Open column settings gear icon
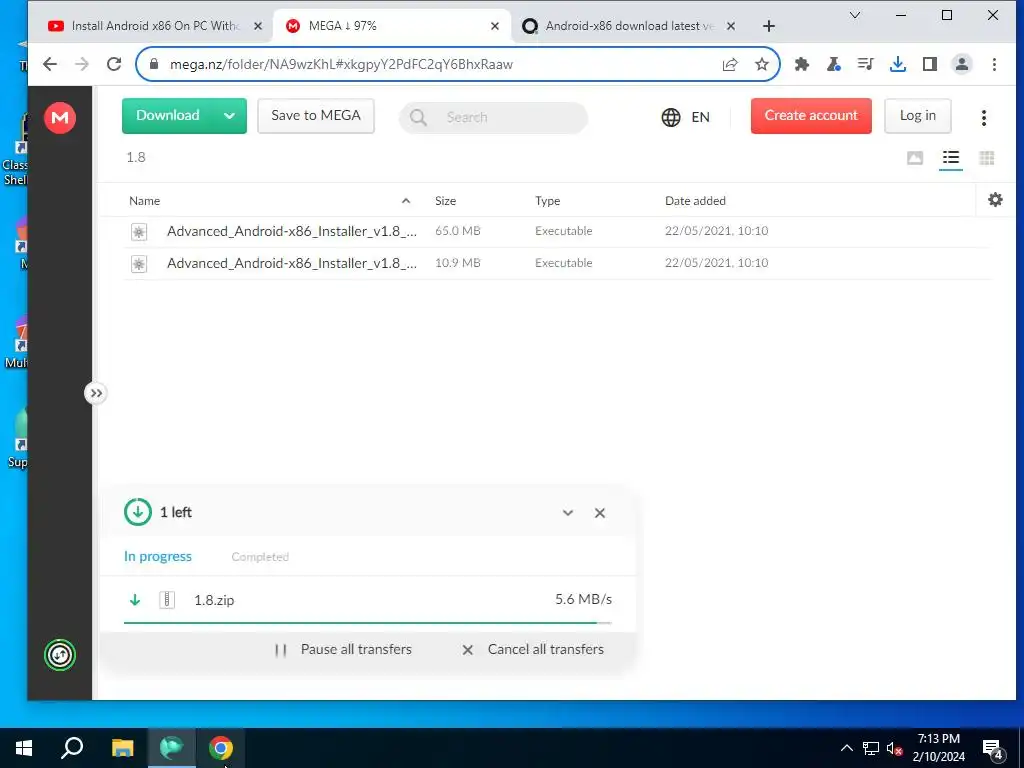Image resolution: width=1024 pixels, height=768 pixels. 995,200
